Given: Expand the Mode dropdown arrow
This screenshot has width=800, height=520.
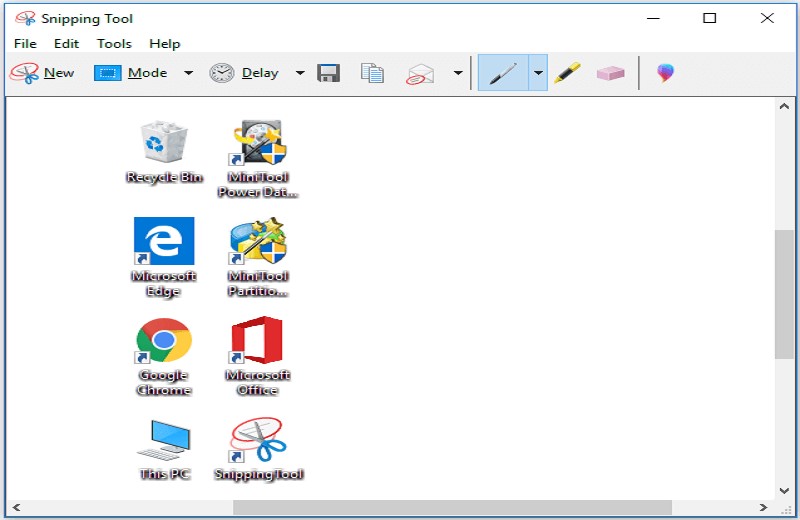Looking at the screenshot, I should (x=188, y=73).
